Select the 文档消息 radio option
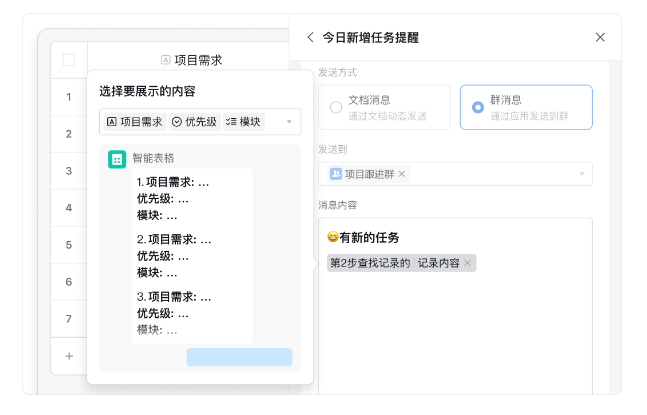Viewport: 647px width, 415px height. [336, 107]
